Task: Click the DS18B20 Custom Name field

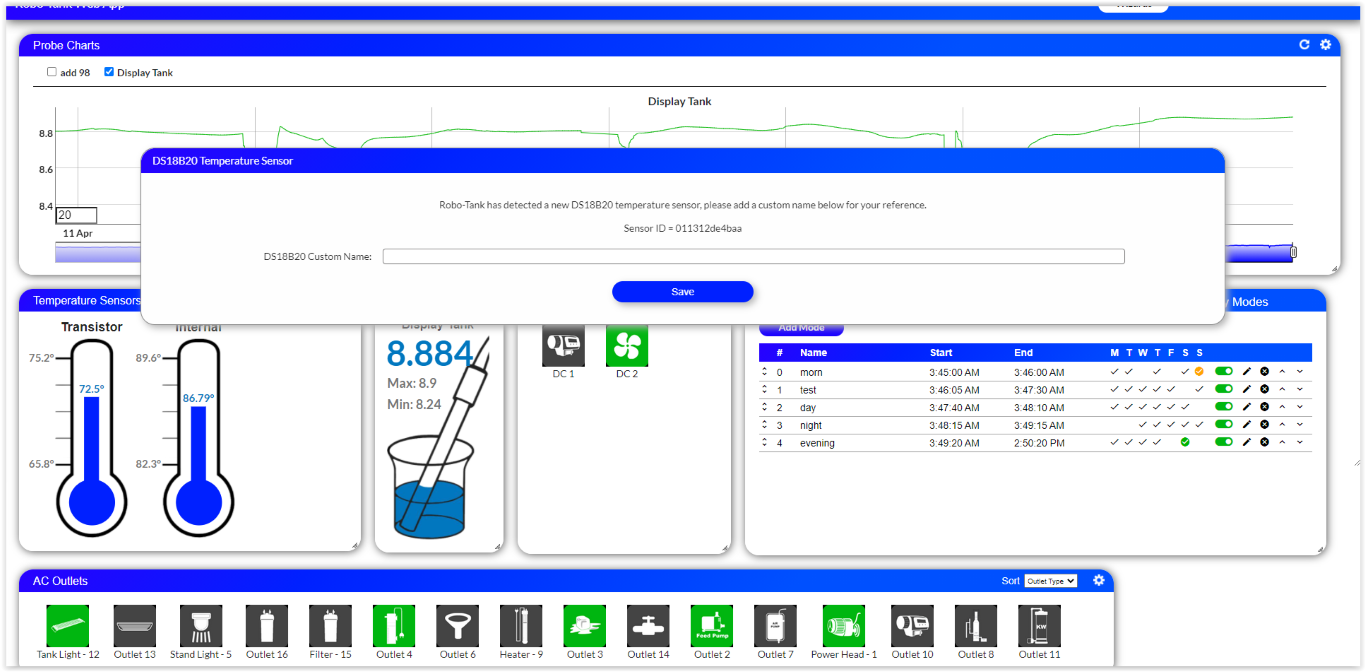Action: 753,257
